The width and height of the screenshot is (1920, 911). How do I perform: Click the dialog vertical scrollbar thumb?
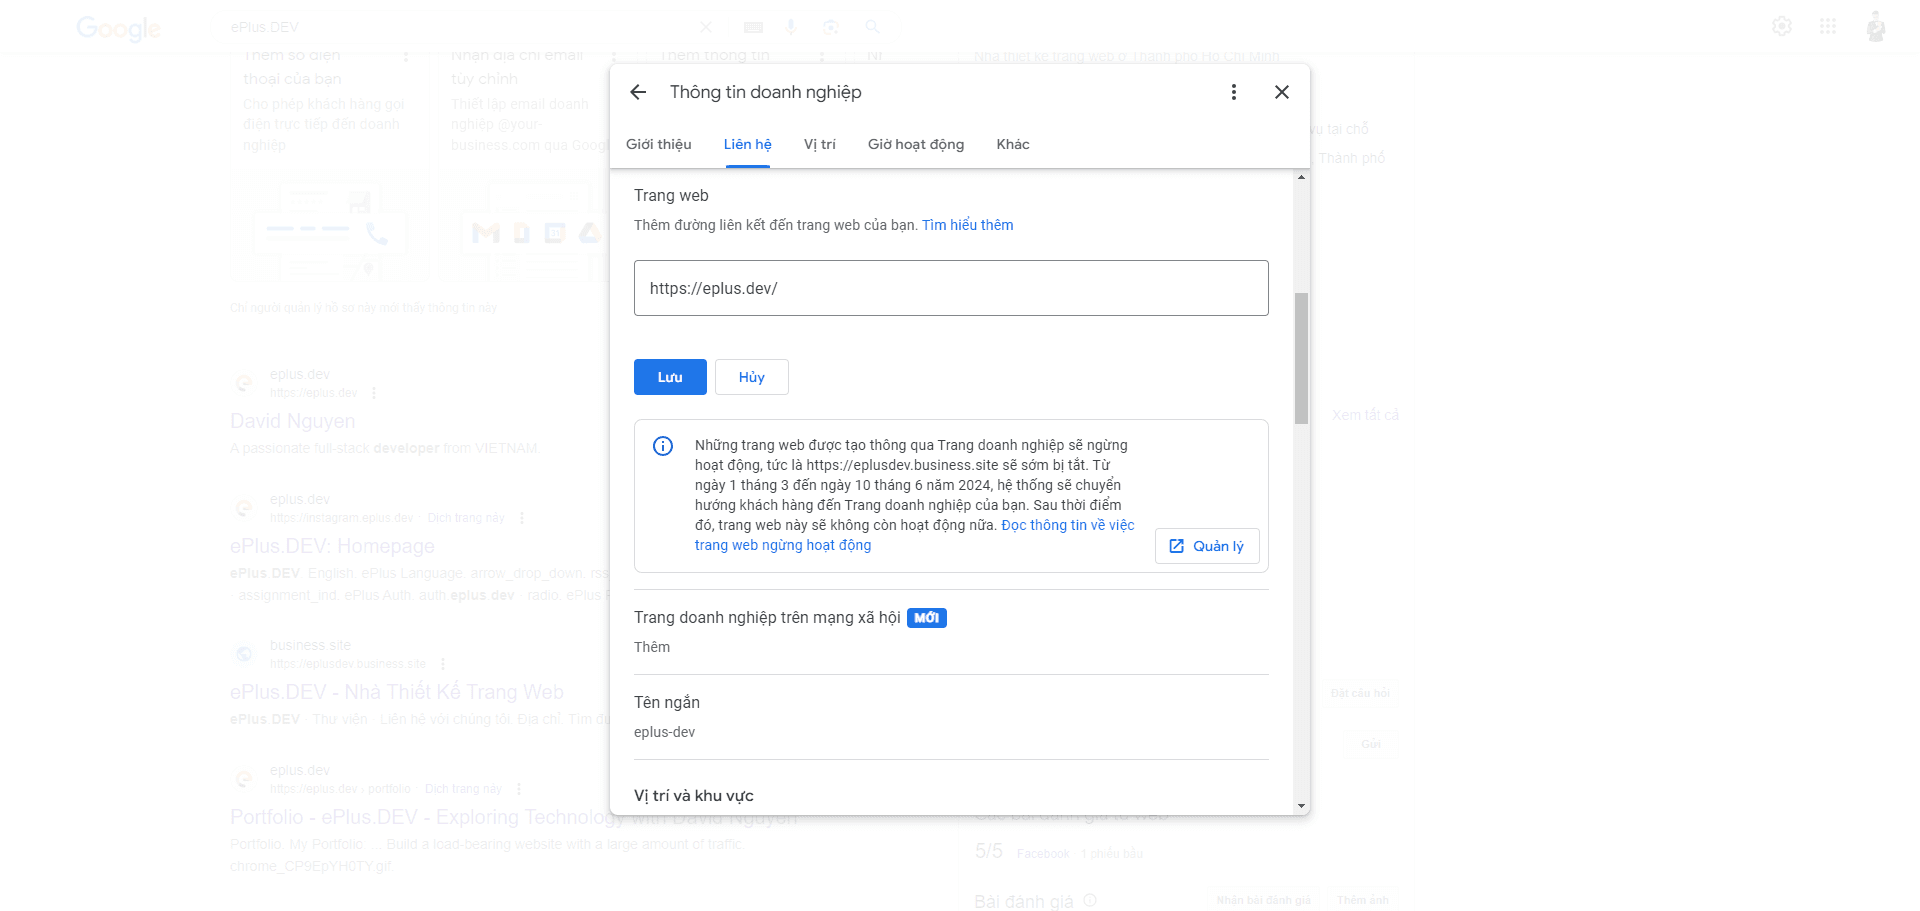click(x=1301, y=358)
